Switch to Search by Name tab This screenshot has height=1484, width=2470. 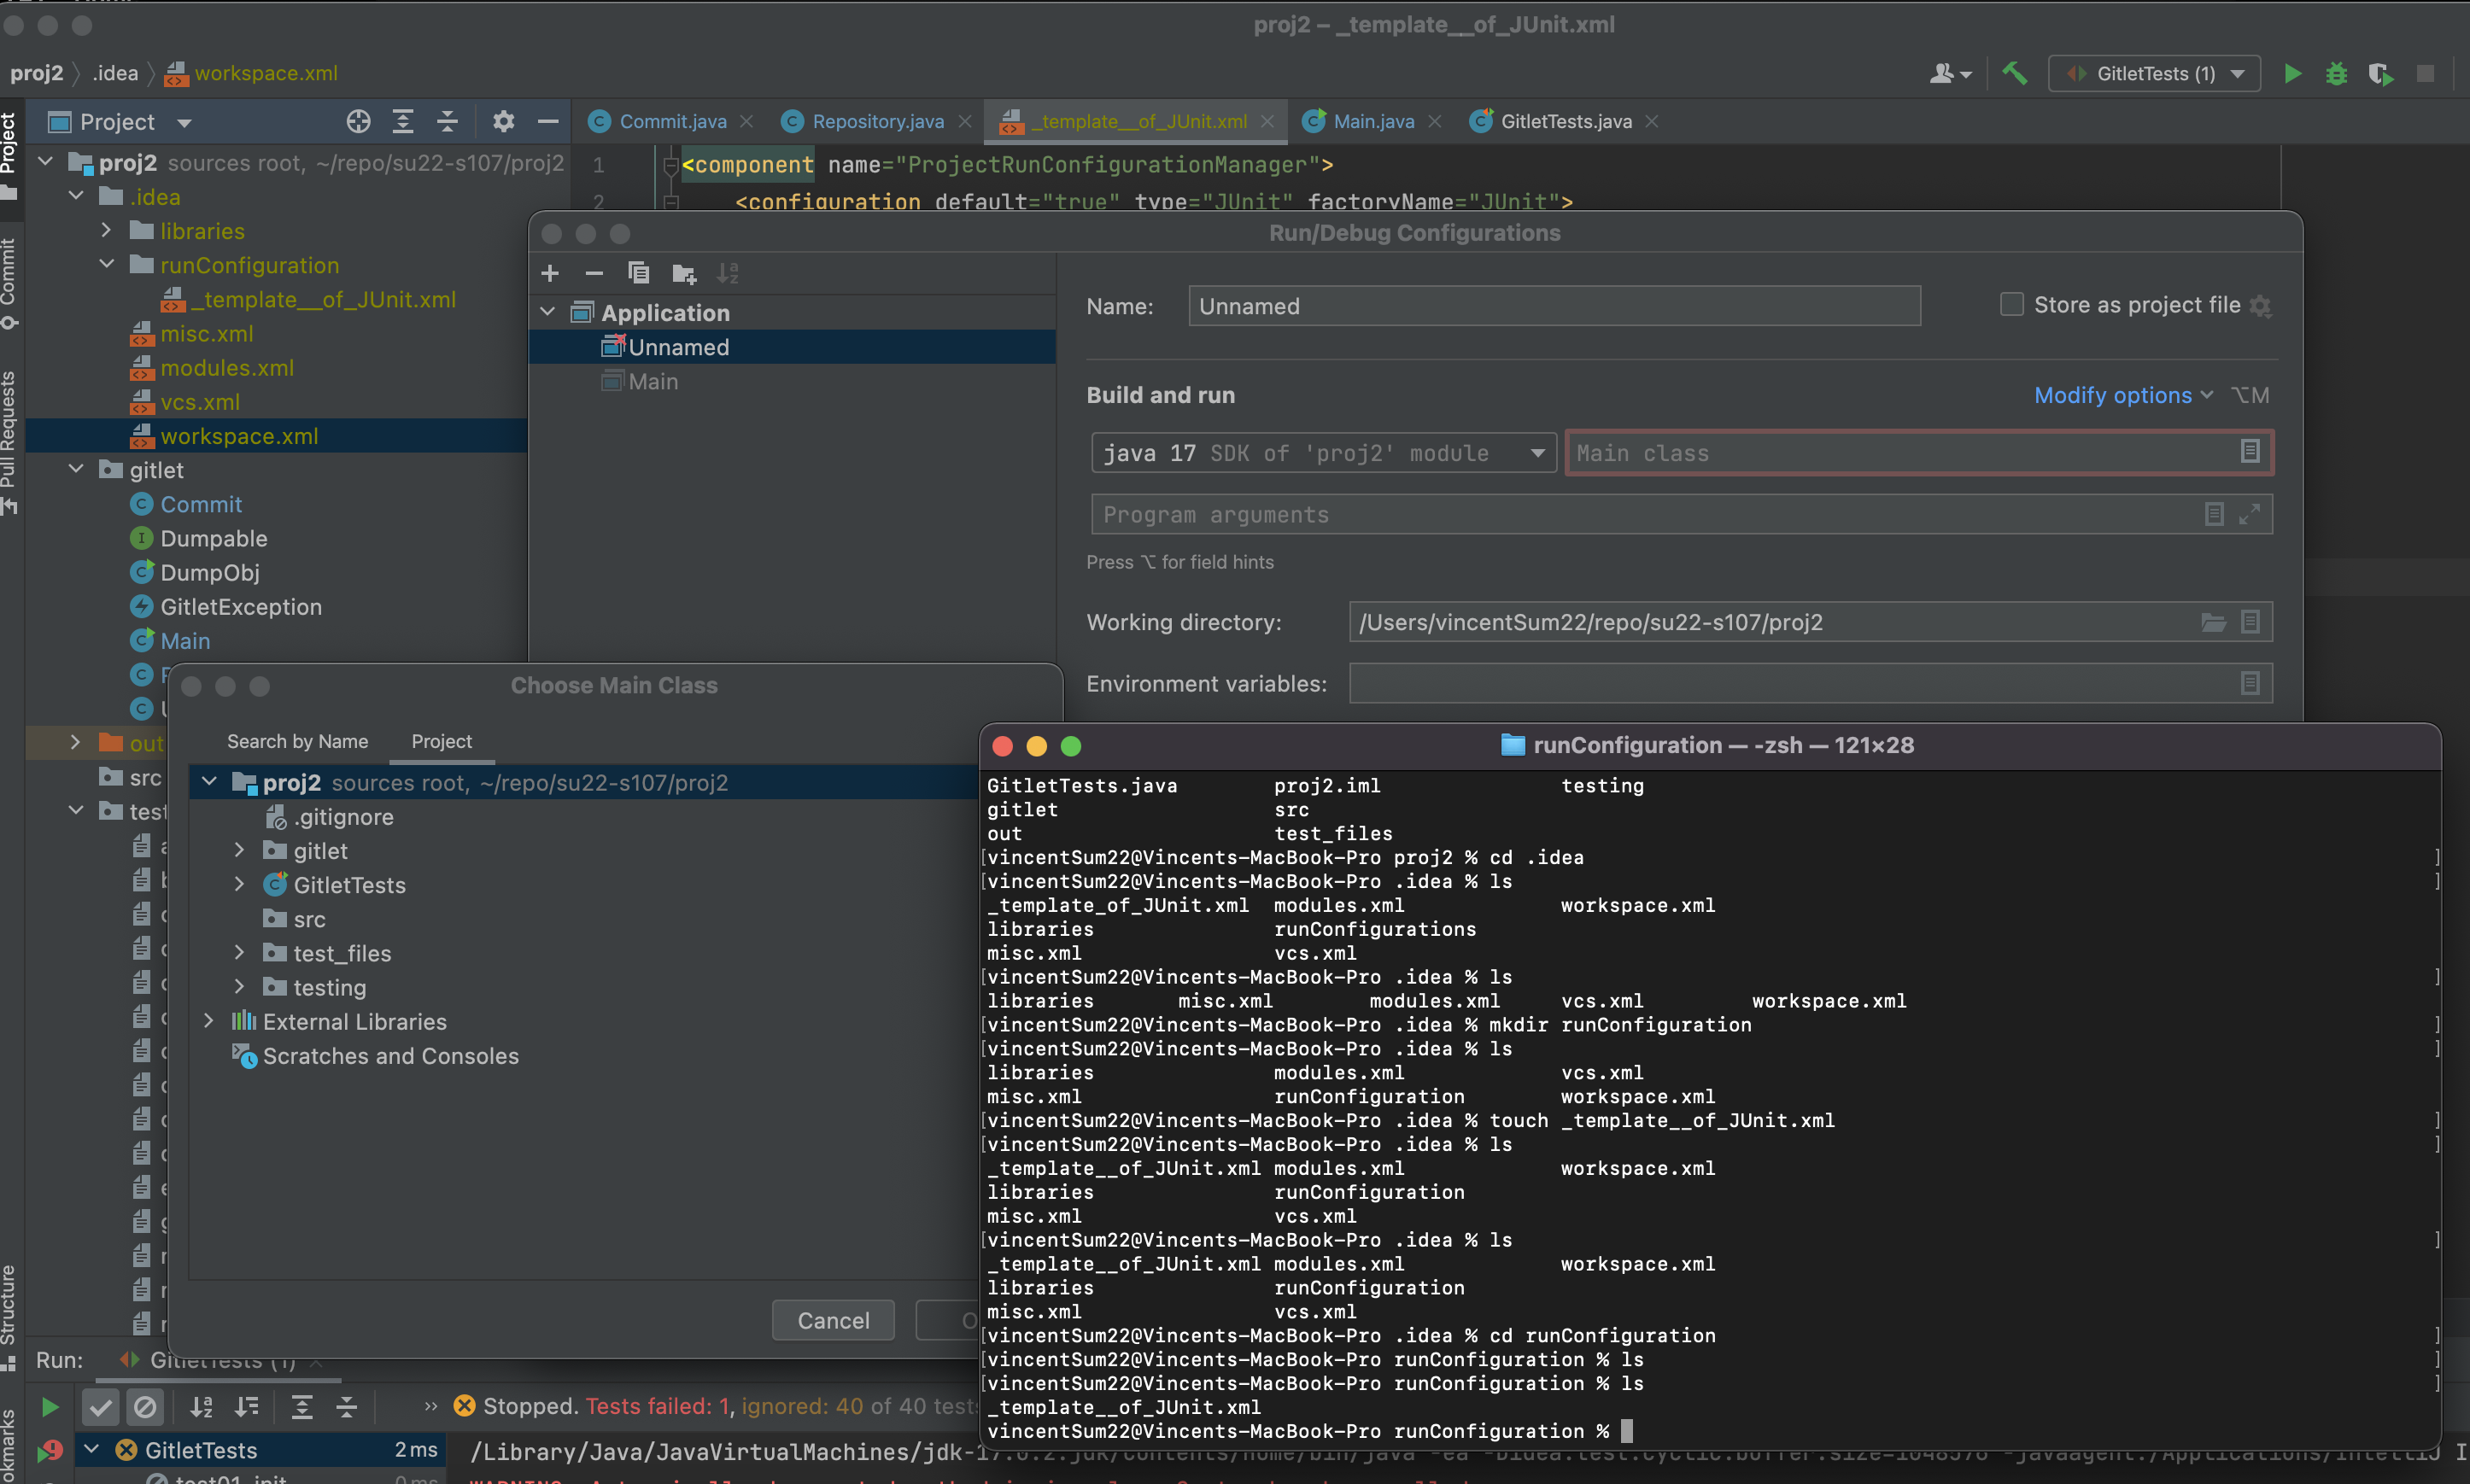[x=297, y=742]
